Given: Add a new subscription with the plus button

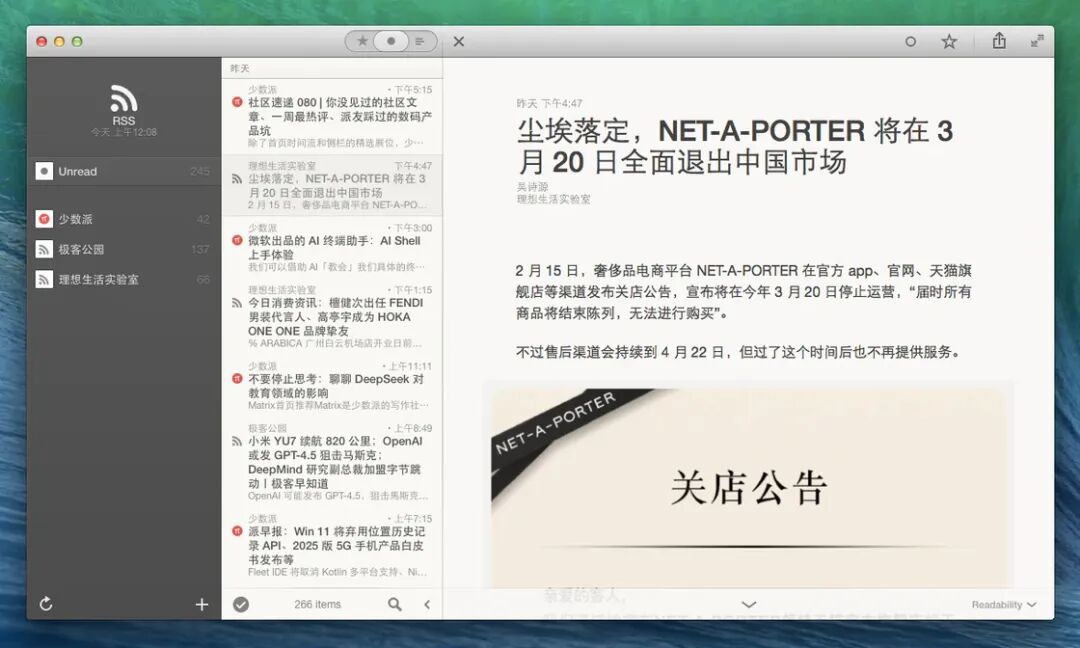Looking at the screenshot, I should 202,605.
